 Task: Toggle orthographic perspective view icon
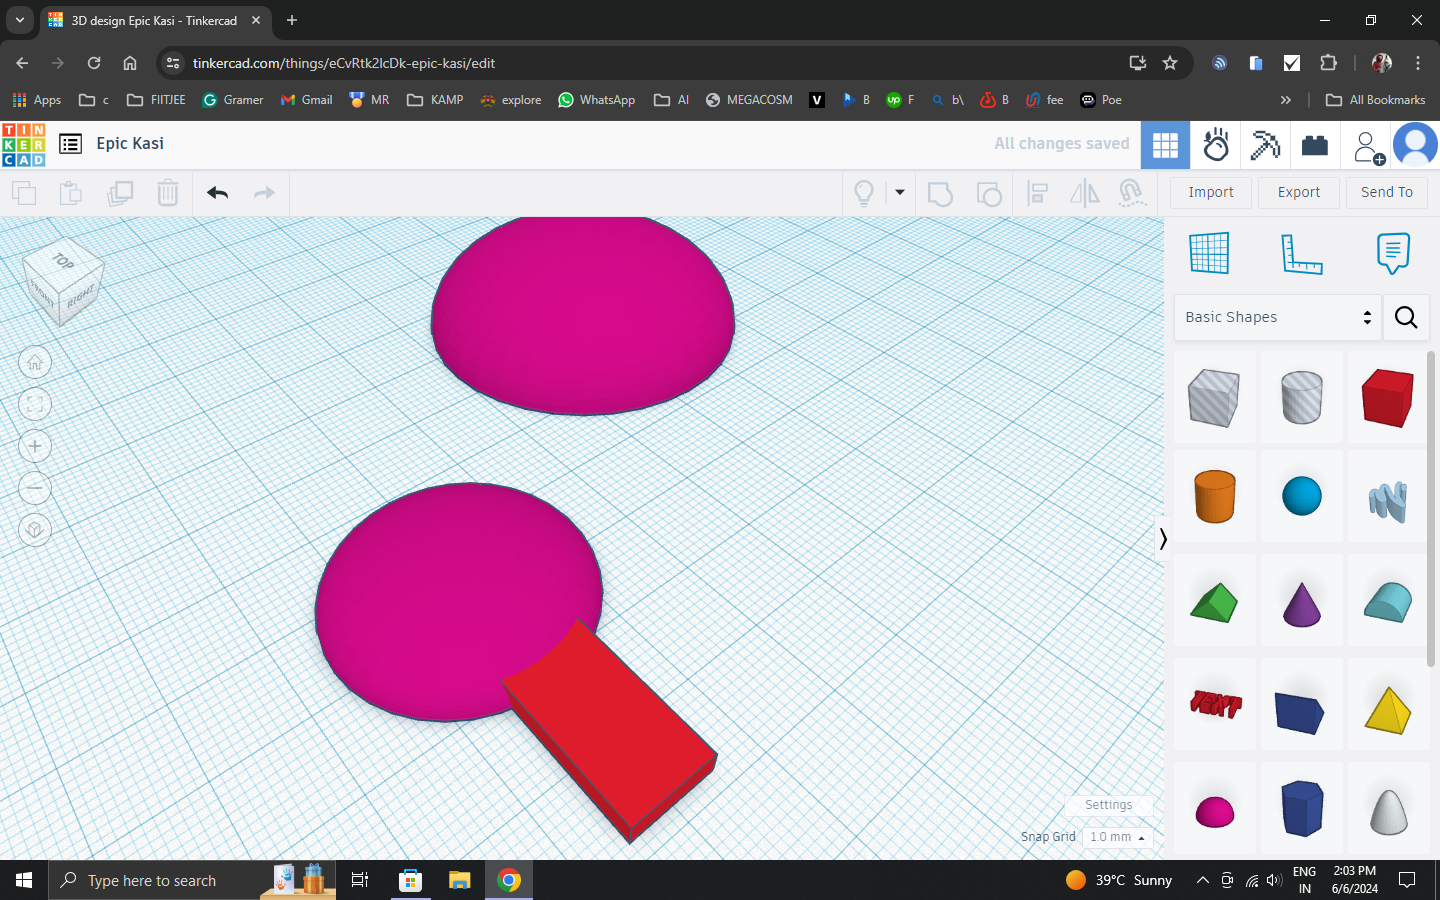35,530
